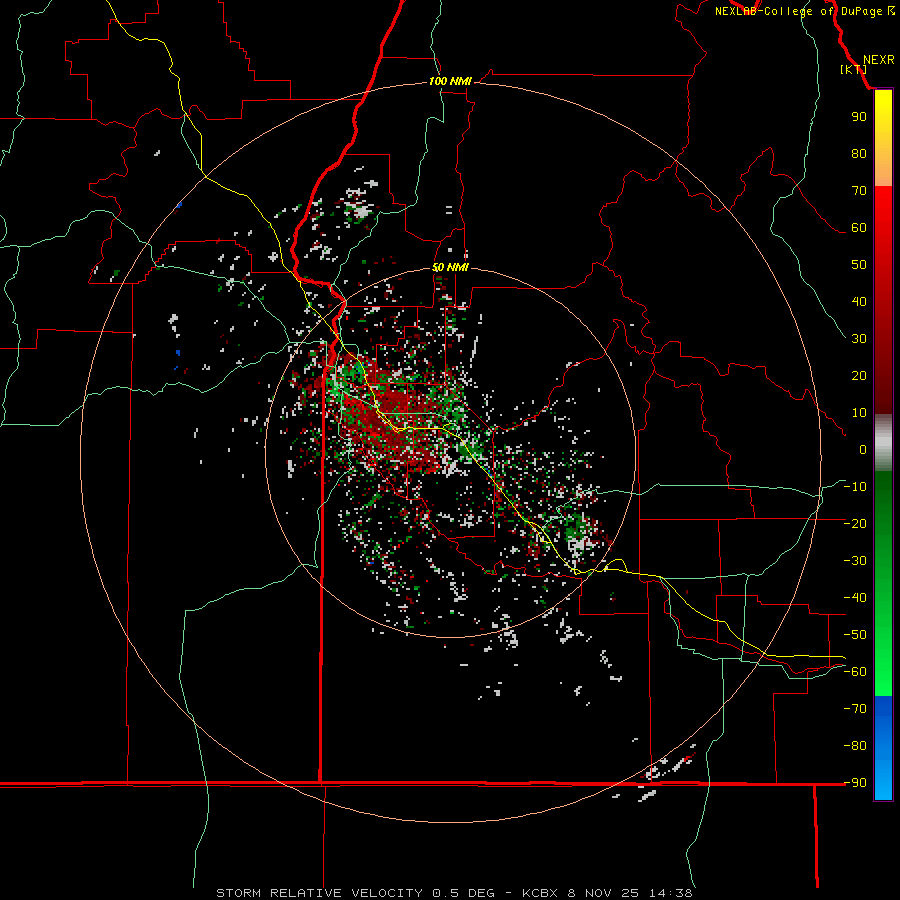Click the 20 value on the velocity scale

click(x=859, y=375)
